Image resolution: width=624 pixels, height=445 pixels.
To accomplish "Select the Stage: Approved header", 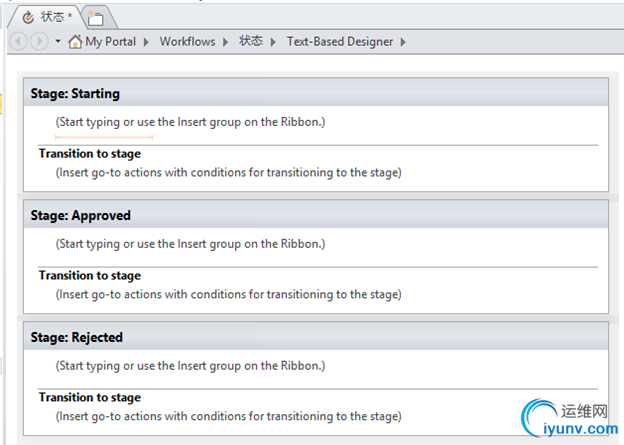I will click(x=80, y=215).
